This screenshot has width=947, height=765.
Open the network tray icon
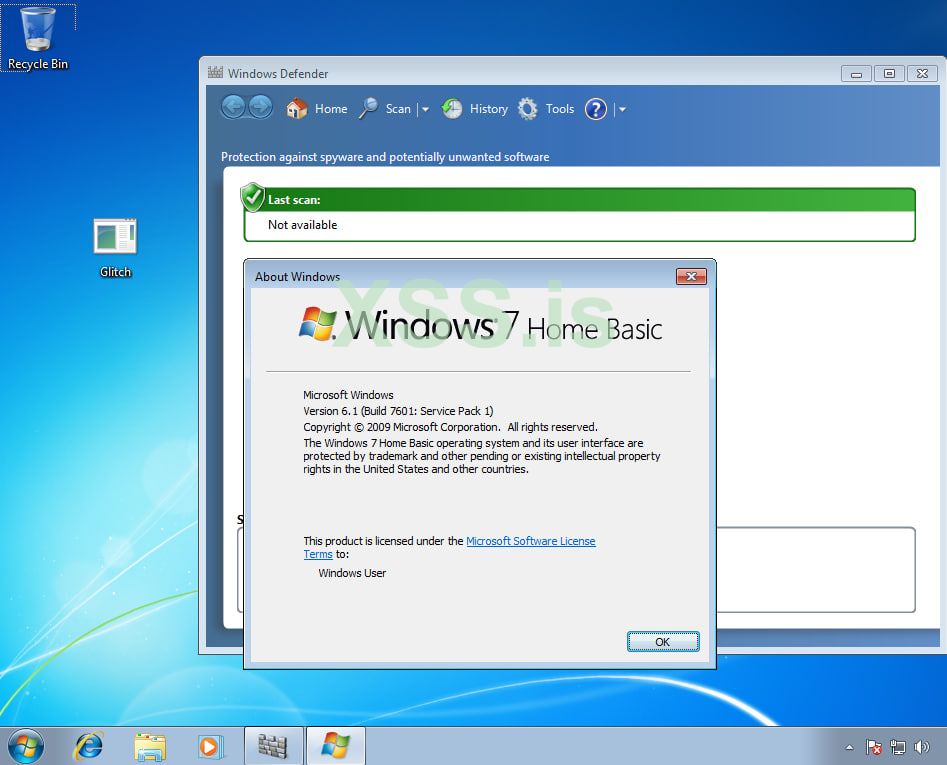(x=897, y=747)
